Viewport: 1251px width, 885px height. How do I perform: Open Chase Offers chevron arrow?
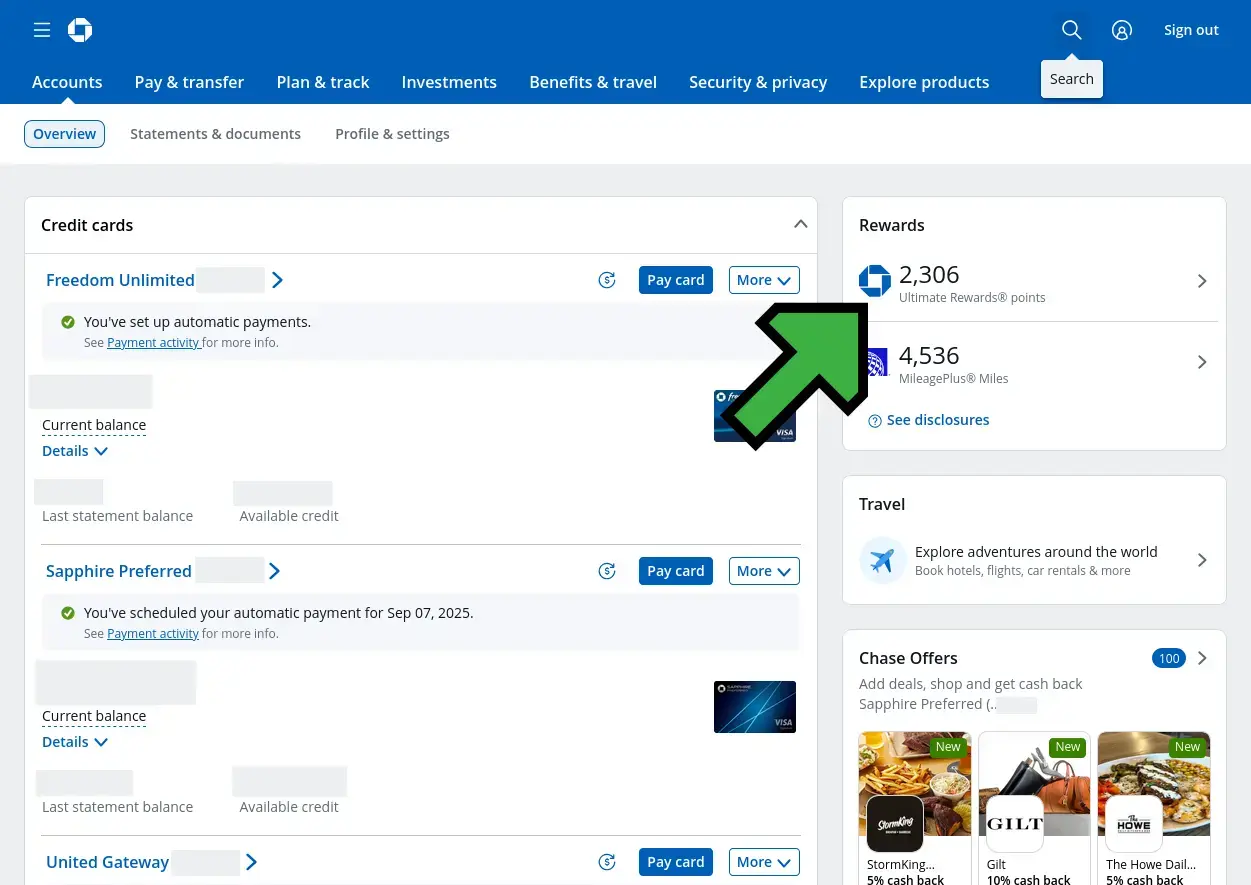[x=1202, y=658]
